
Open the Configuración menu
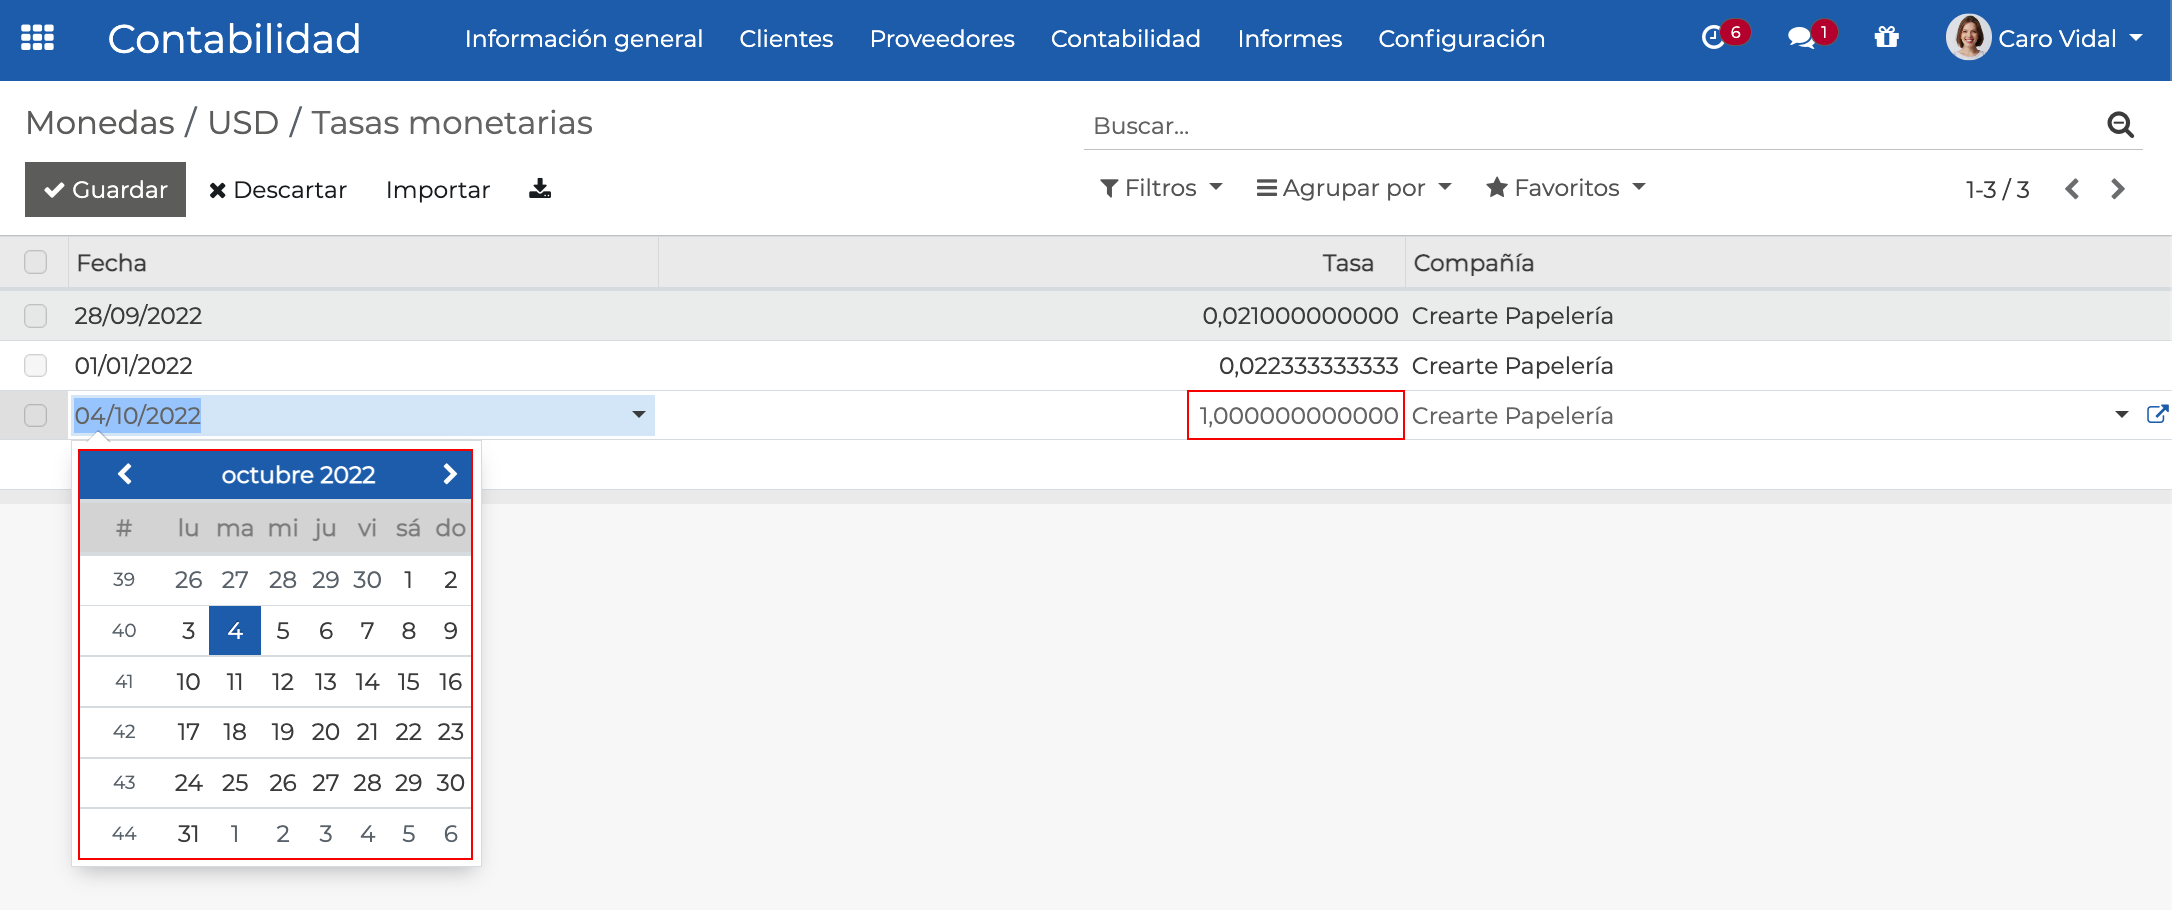tap(1461, 38)
